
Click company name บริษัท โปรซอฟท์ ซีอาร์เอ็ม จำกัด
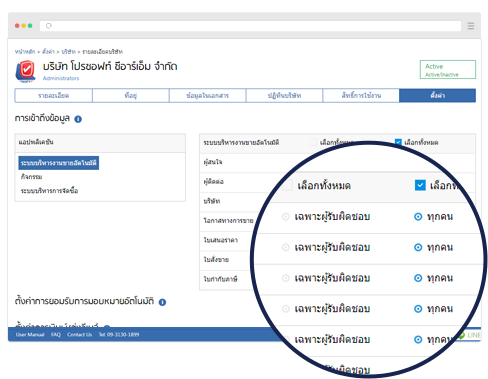pos(110,67)
